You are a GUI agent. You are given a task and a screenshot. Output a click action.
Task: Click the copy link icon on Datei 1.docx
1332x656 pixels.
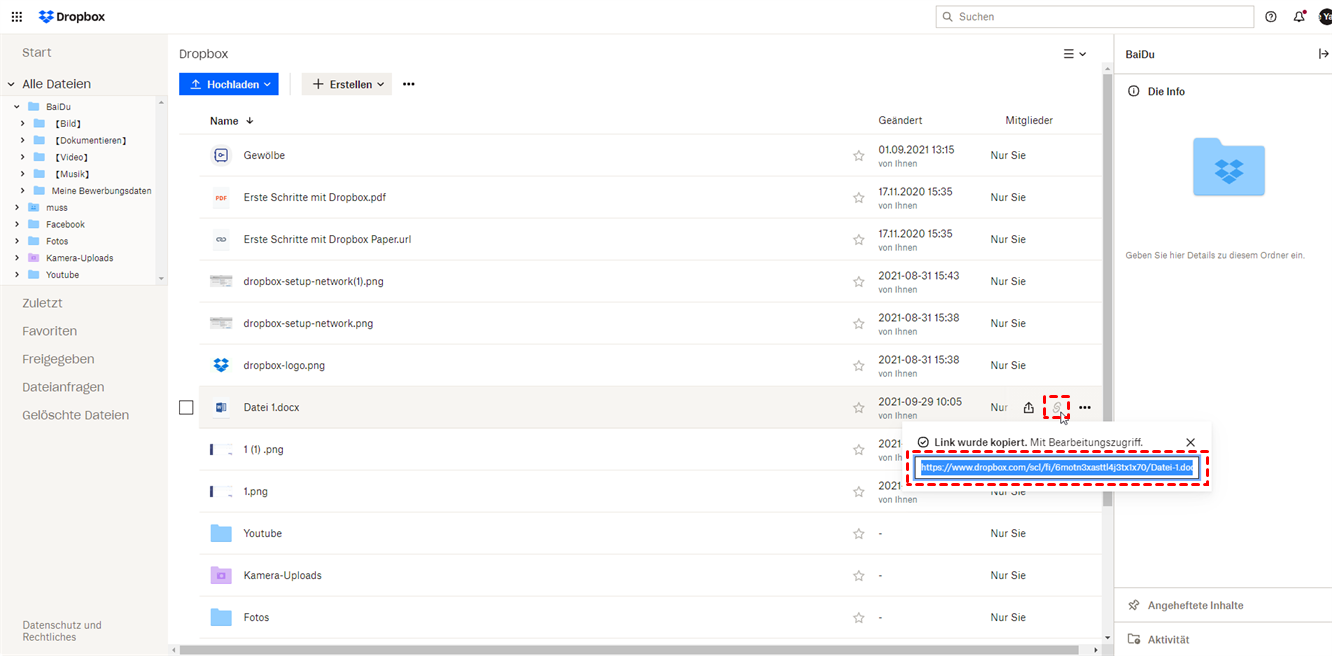[1057, 407]
